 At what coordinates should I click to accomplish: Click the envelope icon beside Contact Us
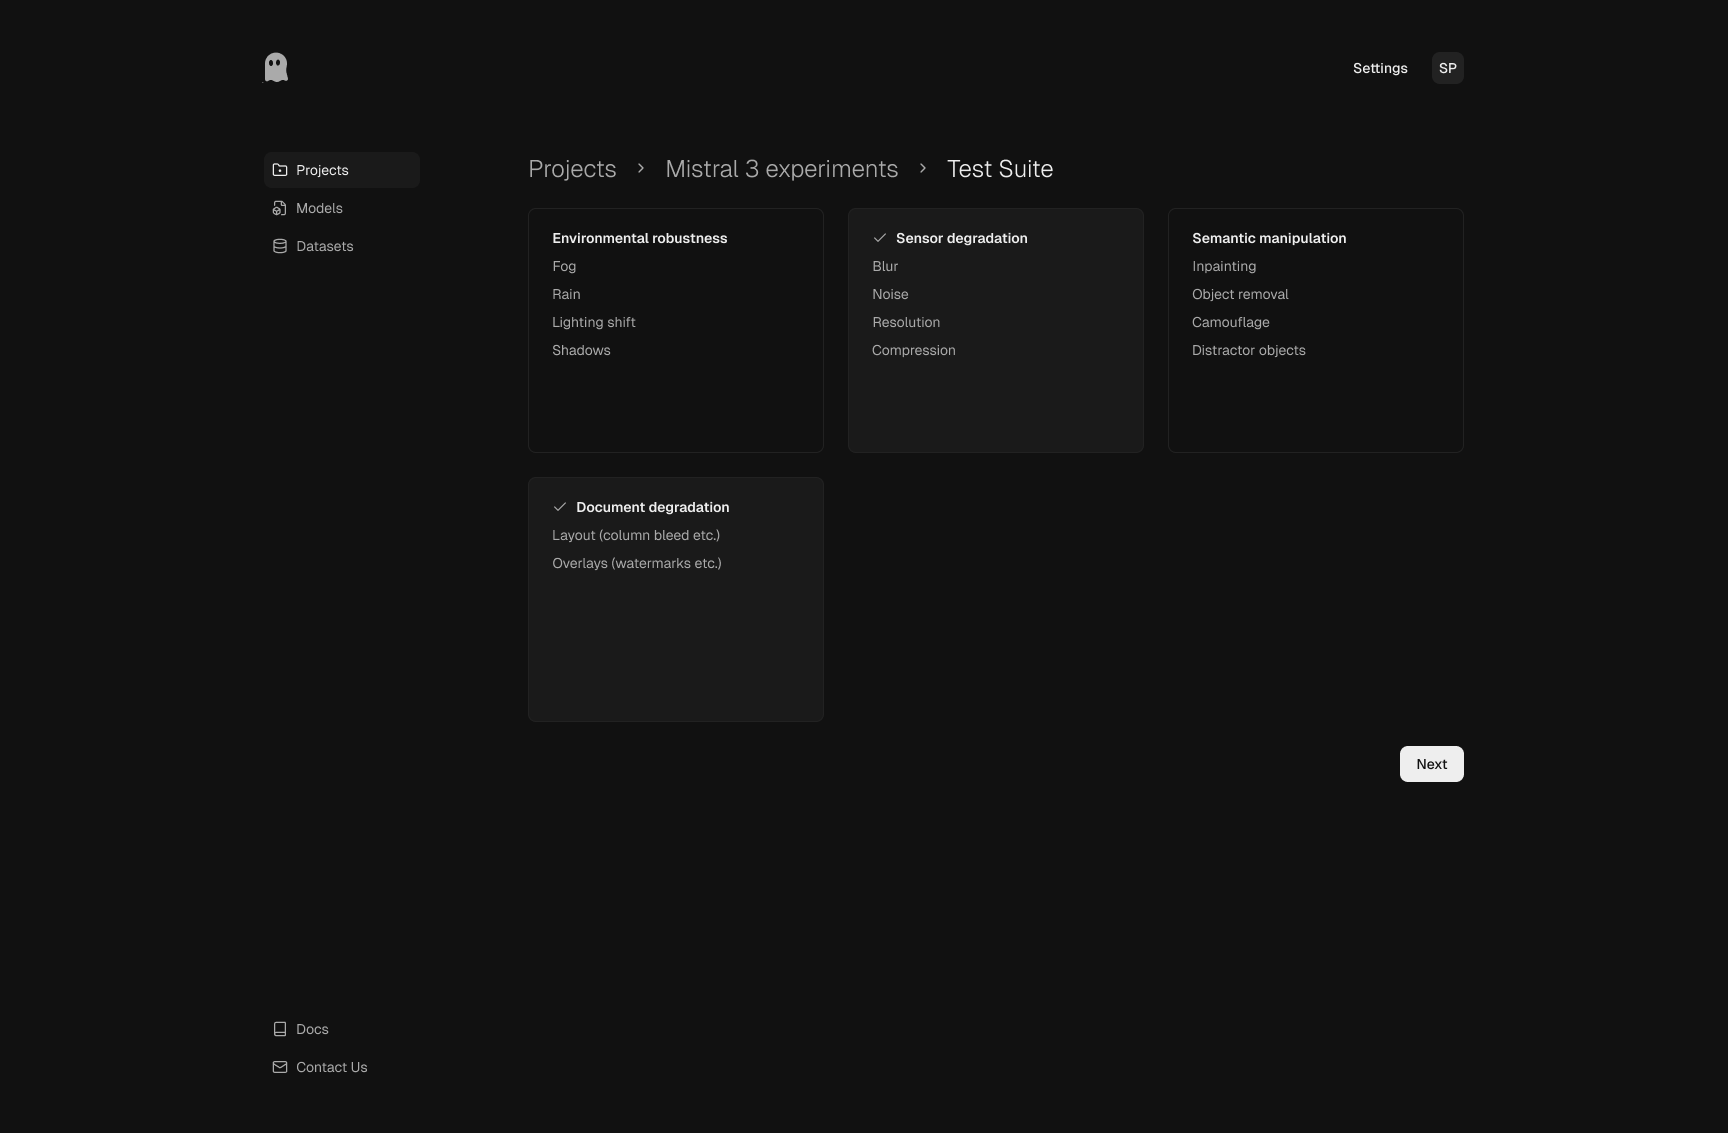pyautogui.click(x=279, y=1067)
